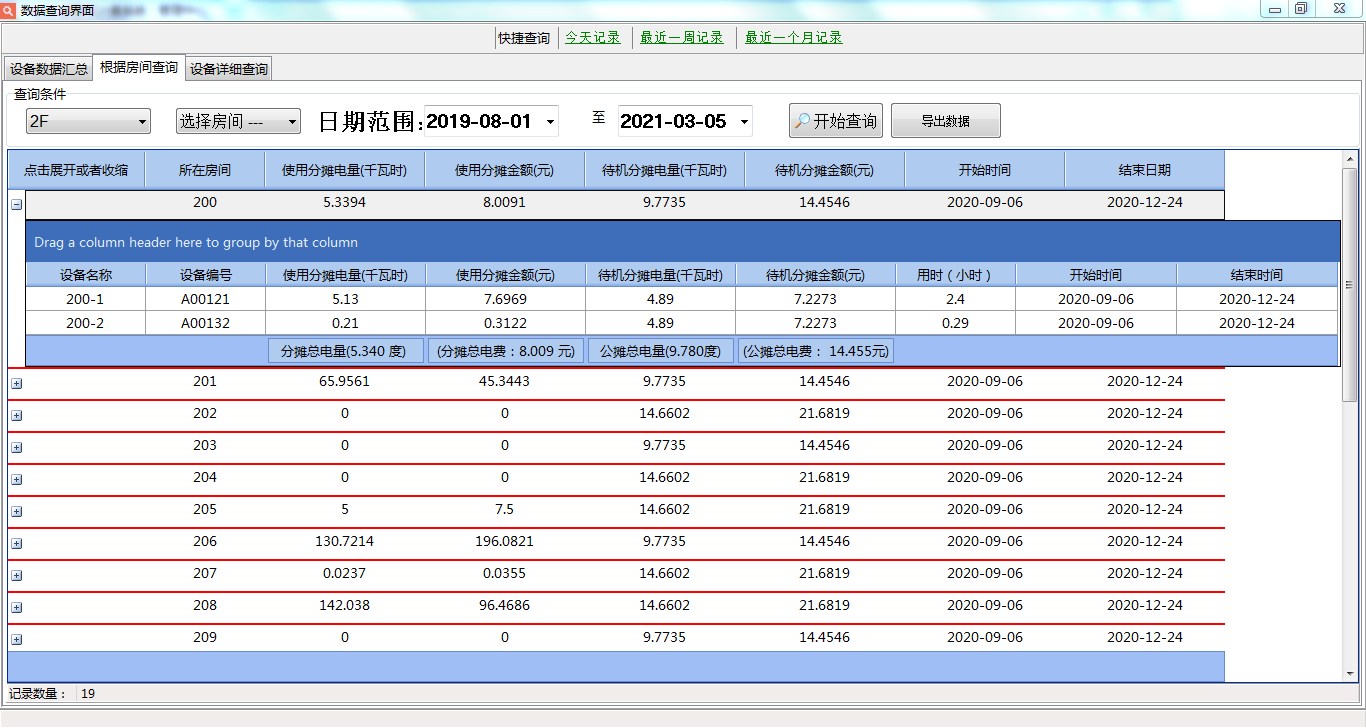1366x728 pixels.
Task: Open the 2F floor dropdown
Action: 88,121
